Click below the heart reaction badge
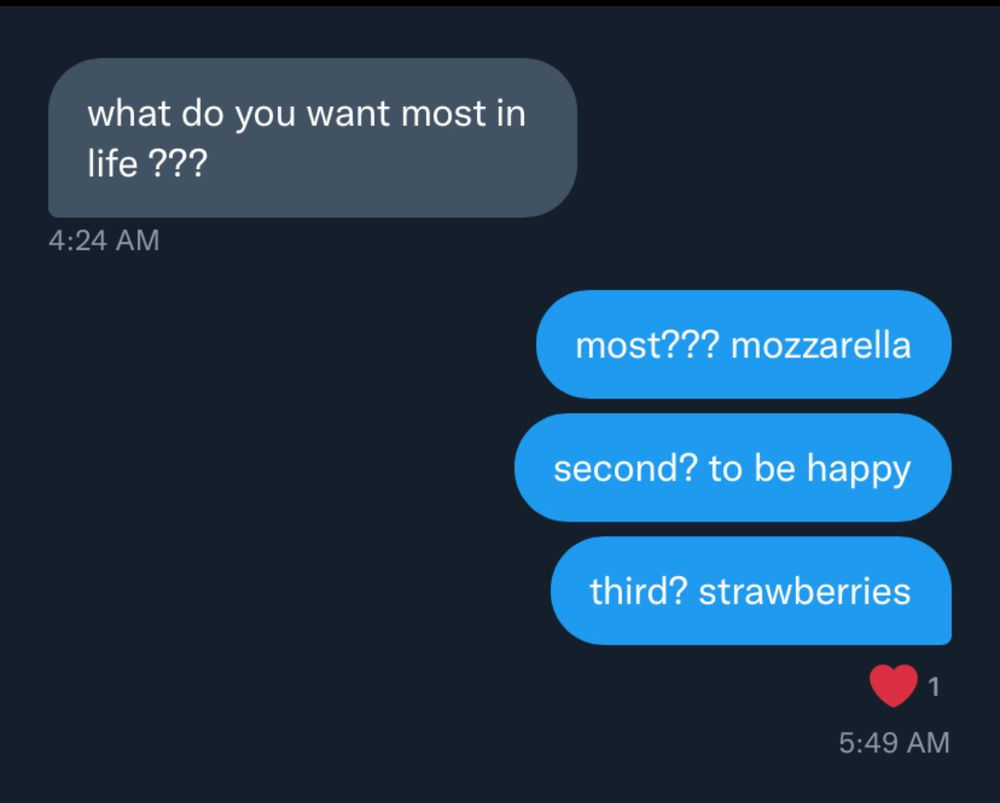The image size is (1000, 803). [893, 715]
